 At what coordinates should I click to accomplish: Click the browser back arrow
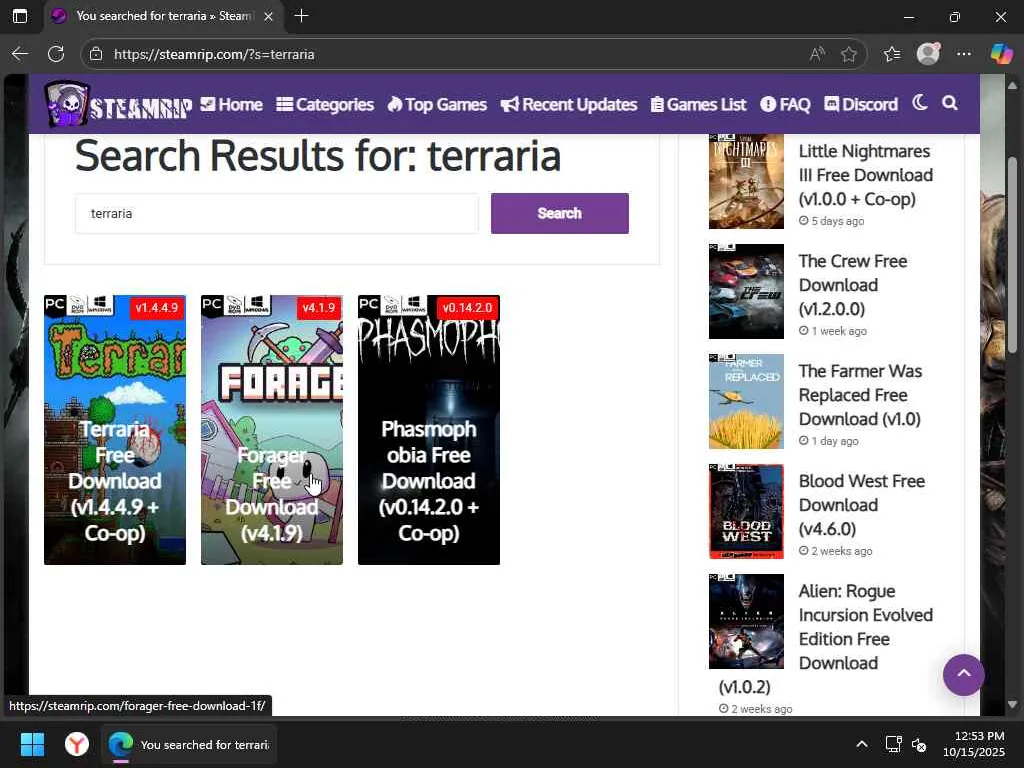(x=20, y=54)
